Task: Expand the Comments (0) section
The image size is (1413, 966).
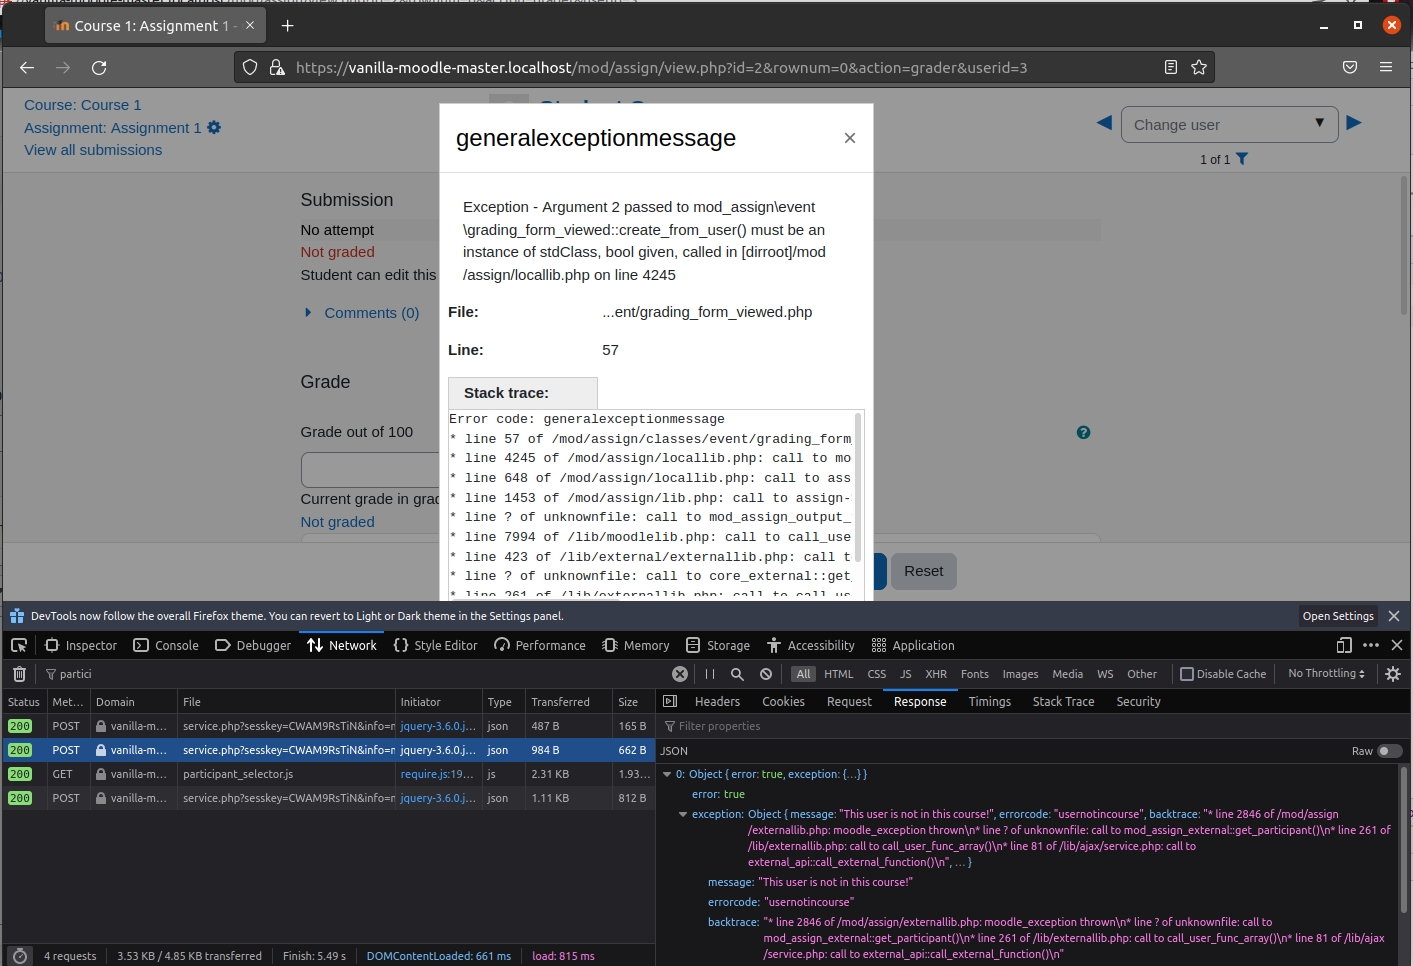Action: tap(362, 313)
